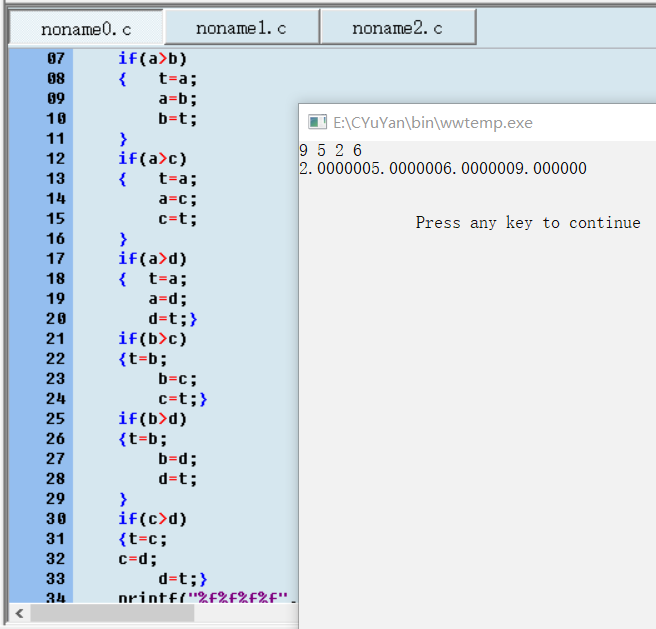
Task: Click the b=c; statement on line 23
Action: (x=177, y=379)
